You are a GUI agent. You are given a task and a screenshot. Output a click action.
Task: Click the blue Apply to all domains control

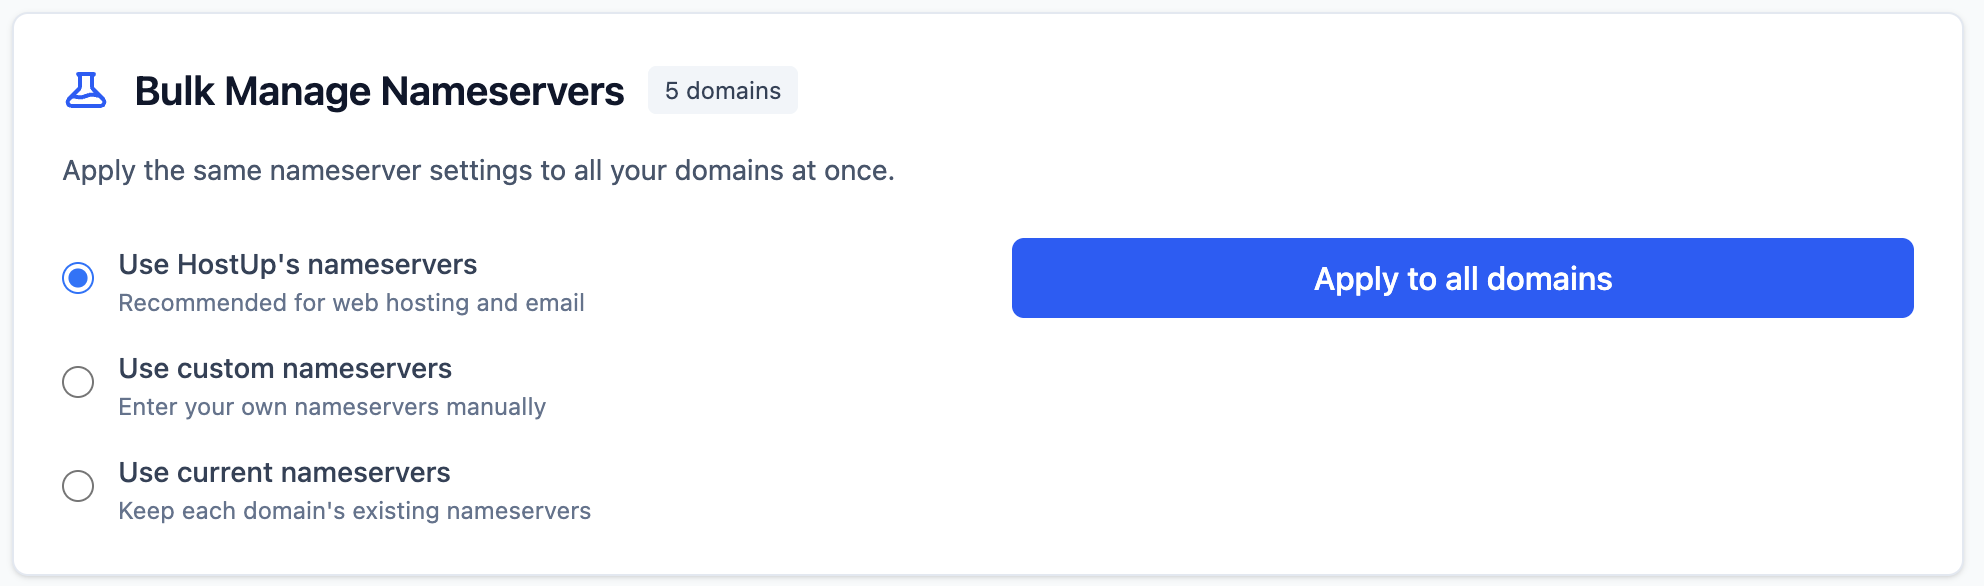coord(1462,279)
